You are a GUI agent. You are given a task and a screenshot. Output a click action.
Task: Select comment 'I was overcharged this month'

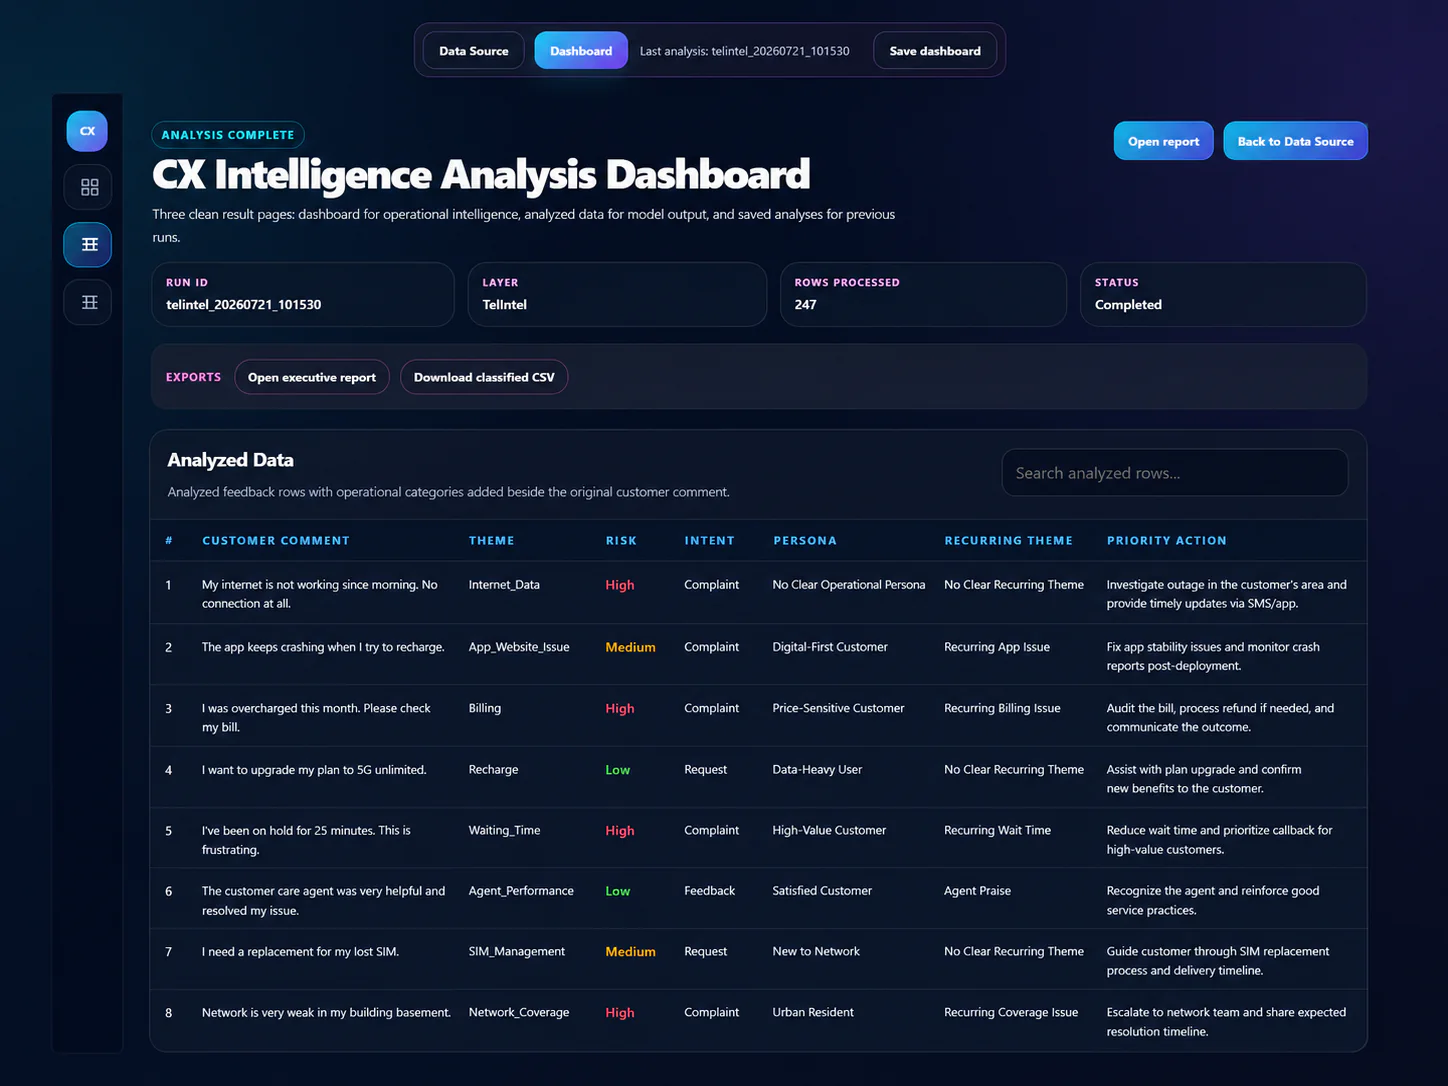tap(316, 717)
